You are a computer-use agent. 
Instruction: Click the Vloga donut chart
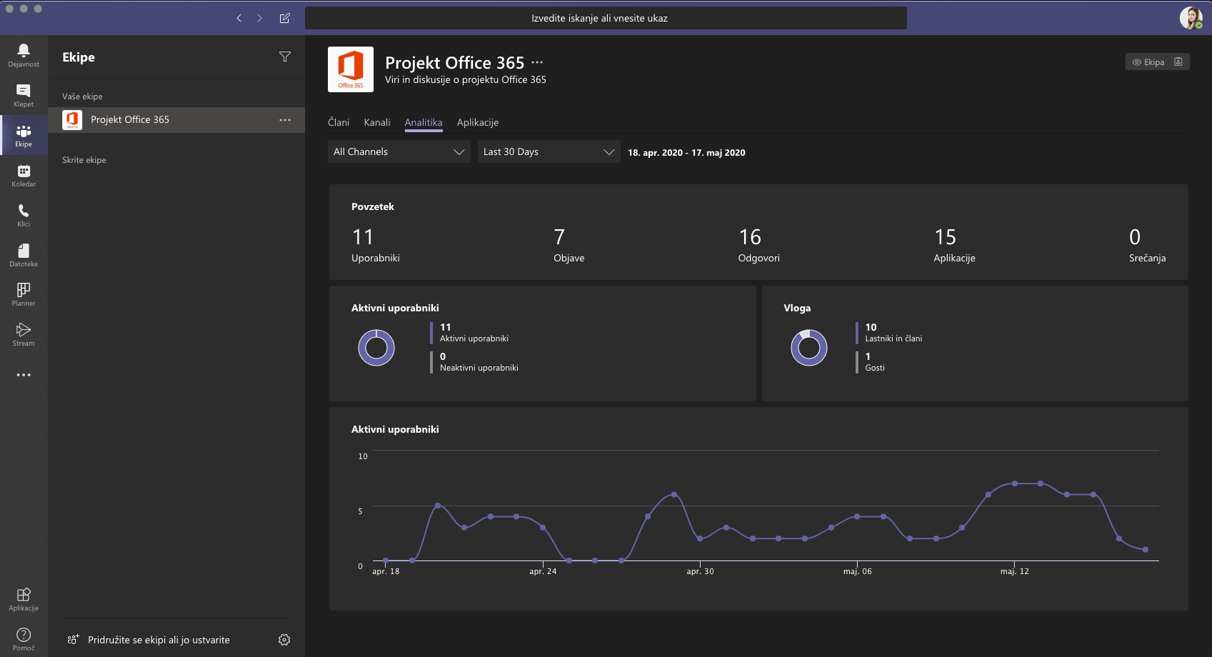tap(809, 348)
